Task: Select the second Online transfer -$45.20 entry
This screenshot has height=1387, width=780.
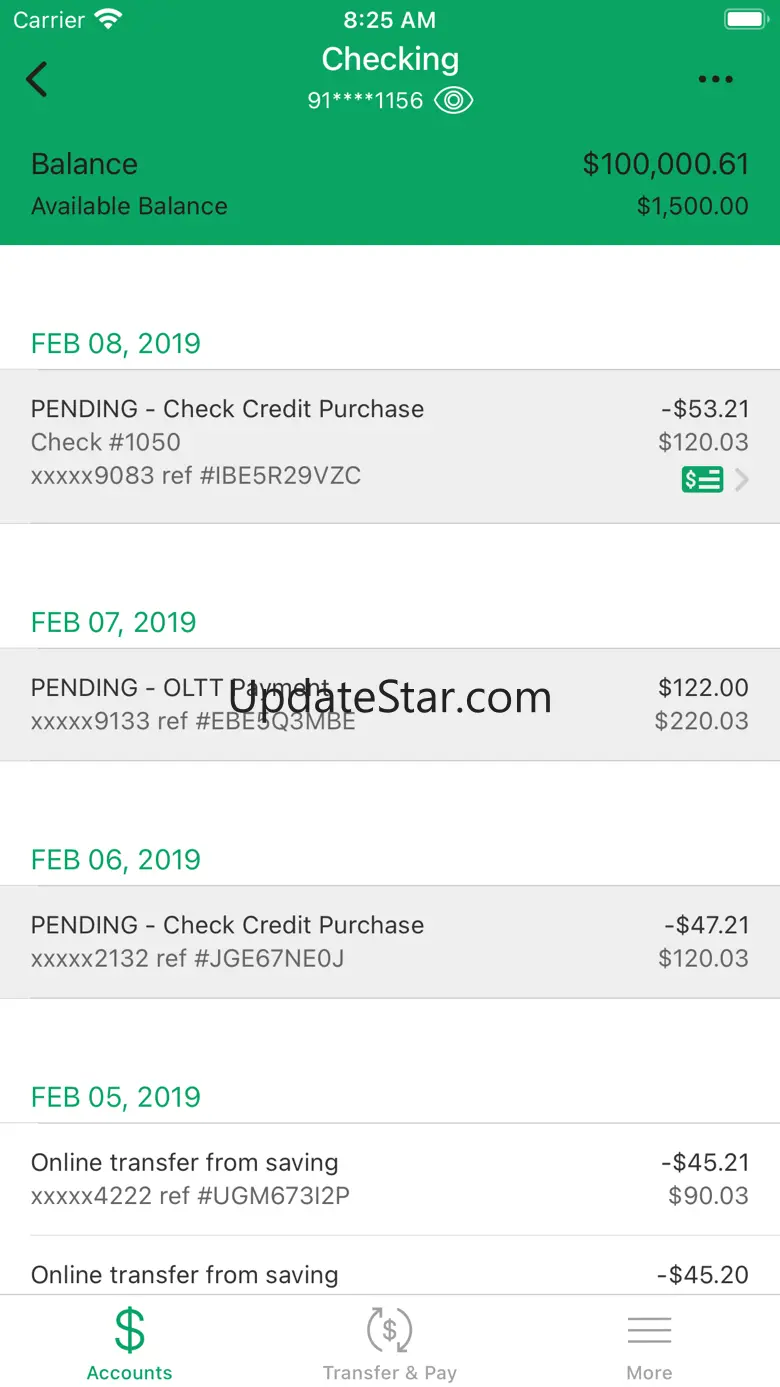Action: [x=390, y=1266]
